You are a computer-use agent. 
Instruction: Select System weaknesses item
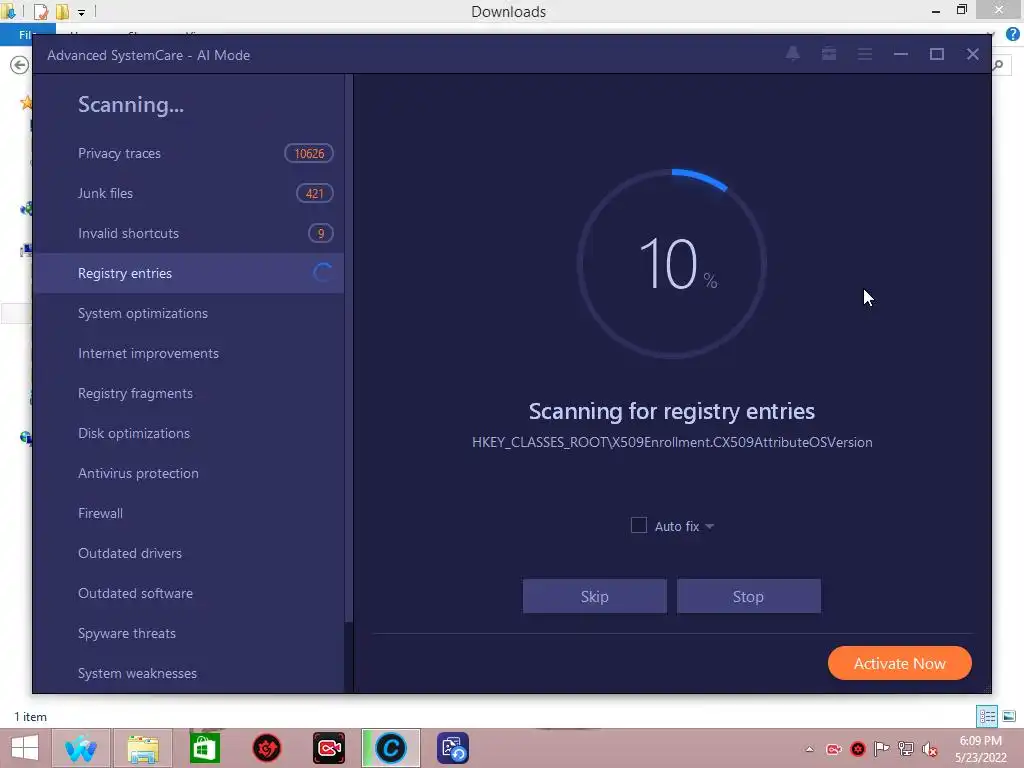coord(188,673)
